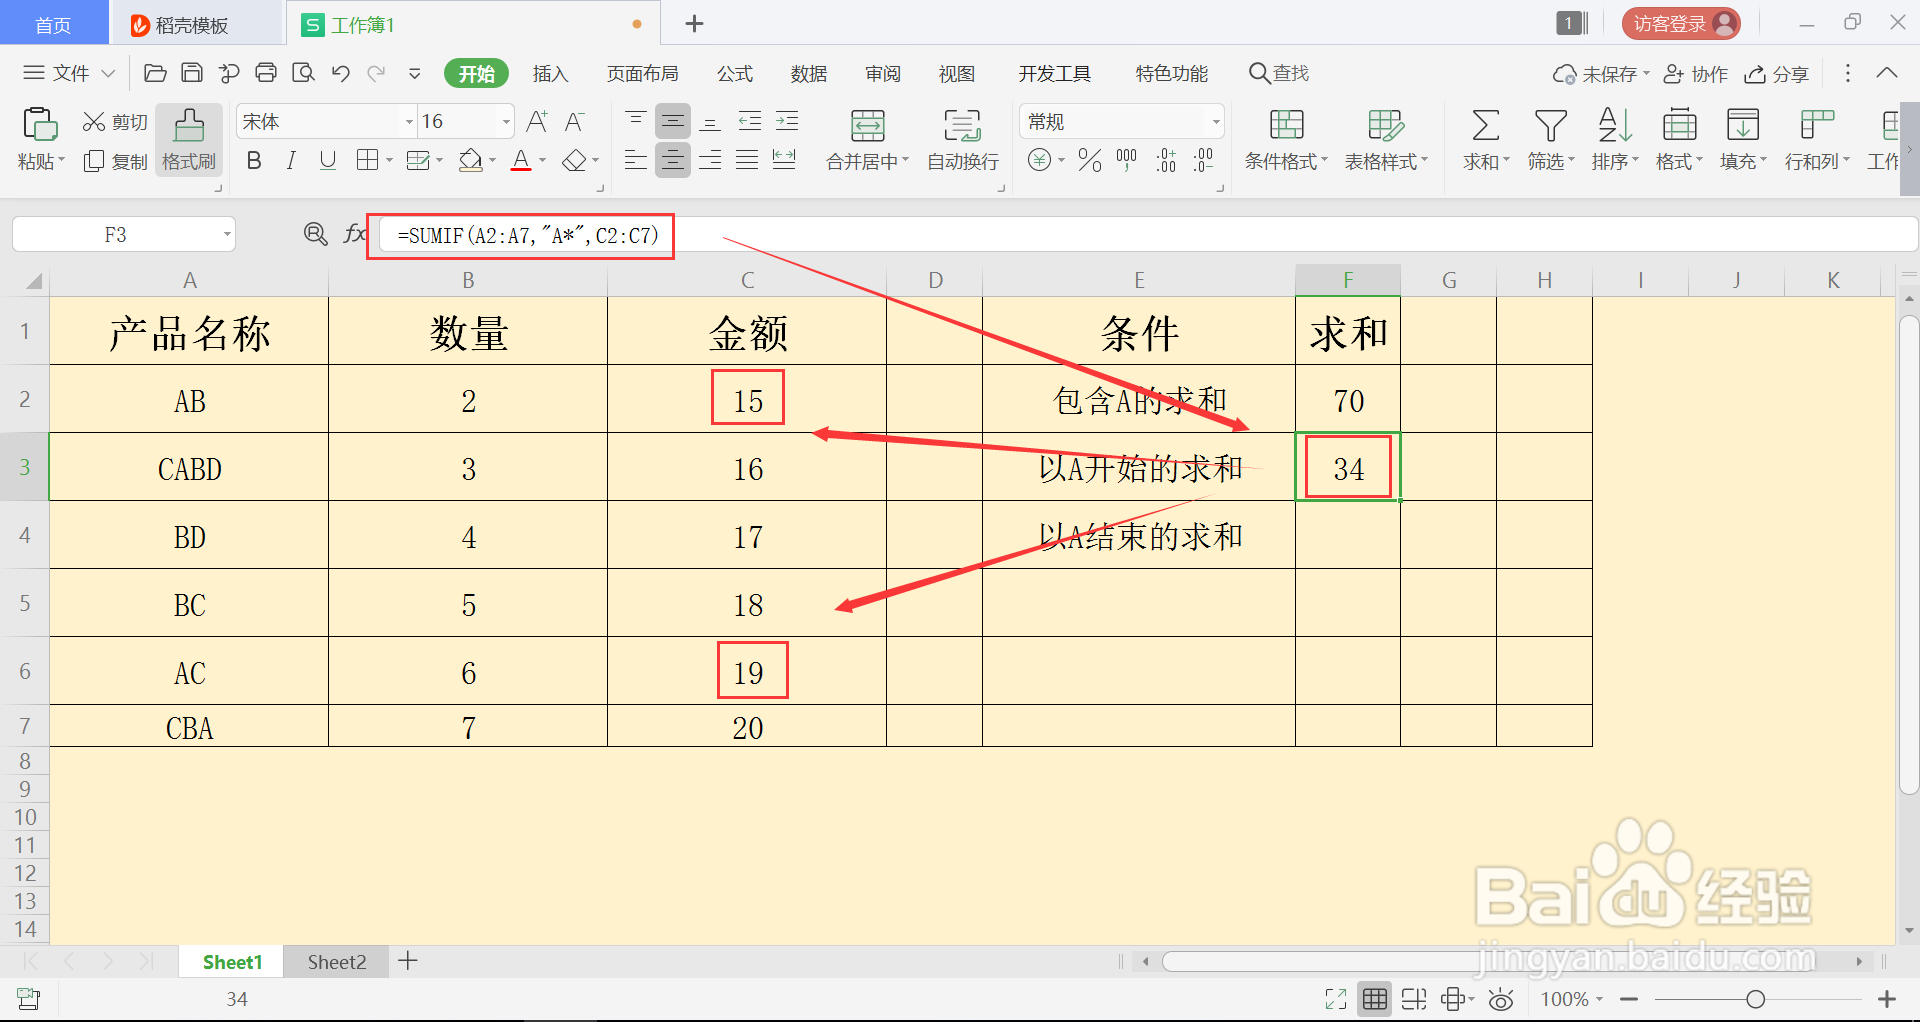The width and height of the screenshot is (1920, 1022).
Task: Switch to normal grid view in status bar
Action: (x=1375, y=999)
